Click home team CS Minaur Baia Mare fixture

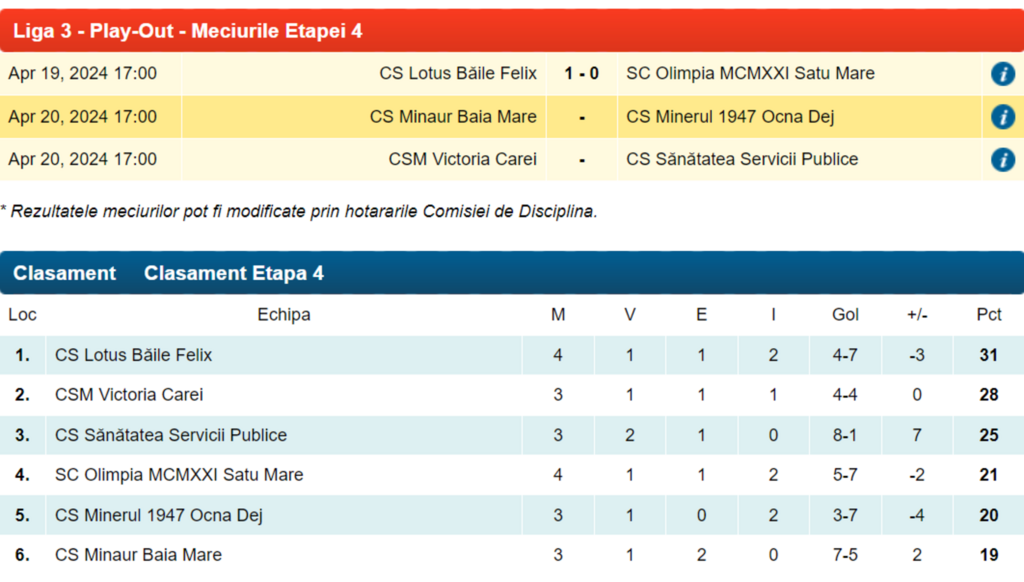453,117
